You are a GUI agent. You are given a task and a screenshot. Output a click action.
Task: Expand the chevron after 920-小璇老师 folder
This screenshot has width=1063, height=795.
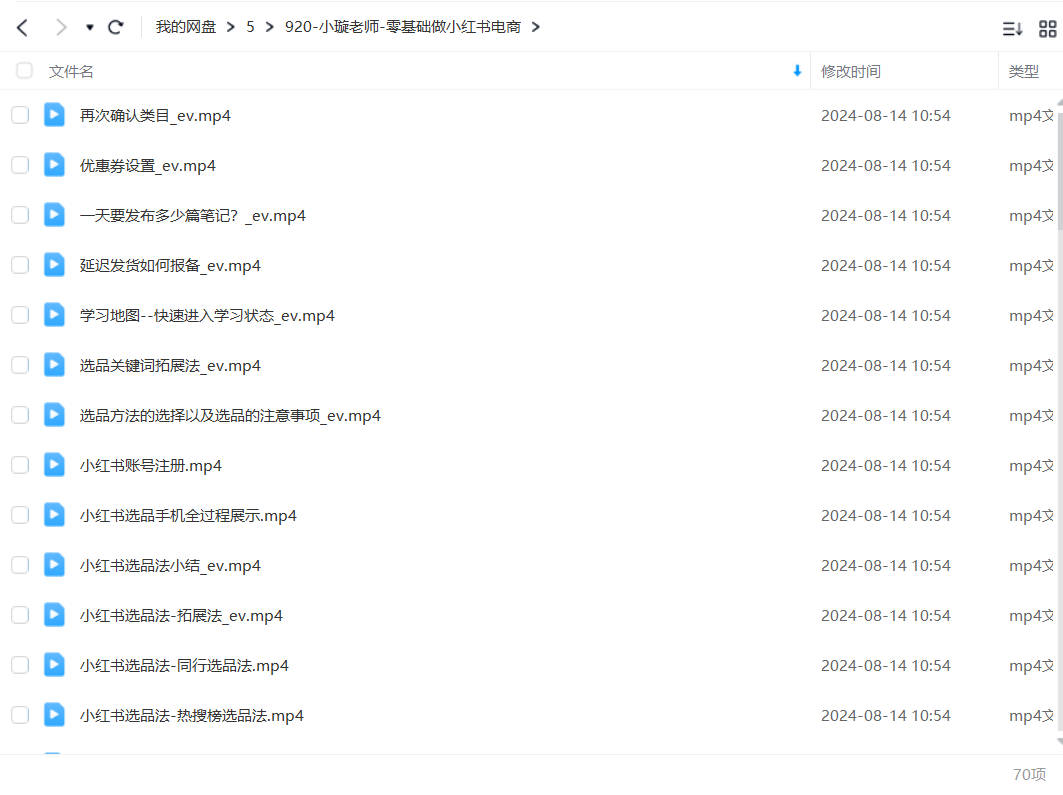(x=536, y=27)
